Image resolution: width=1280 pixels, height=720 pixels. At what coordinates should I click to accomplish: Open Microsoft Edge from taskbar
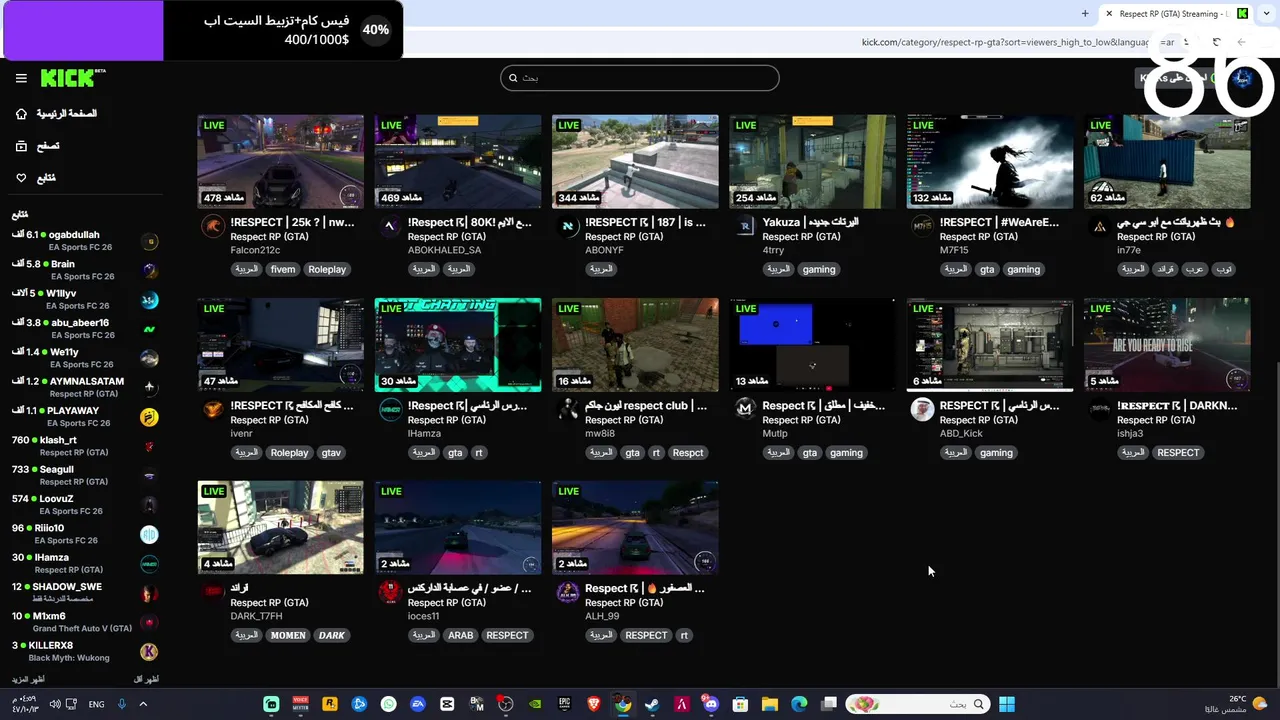pos(799,704)
